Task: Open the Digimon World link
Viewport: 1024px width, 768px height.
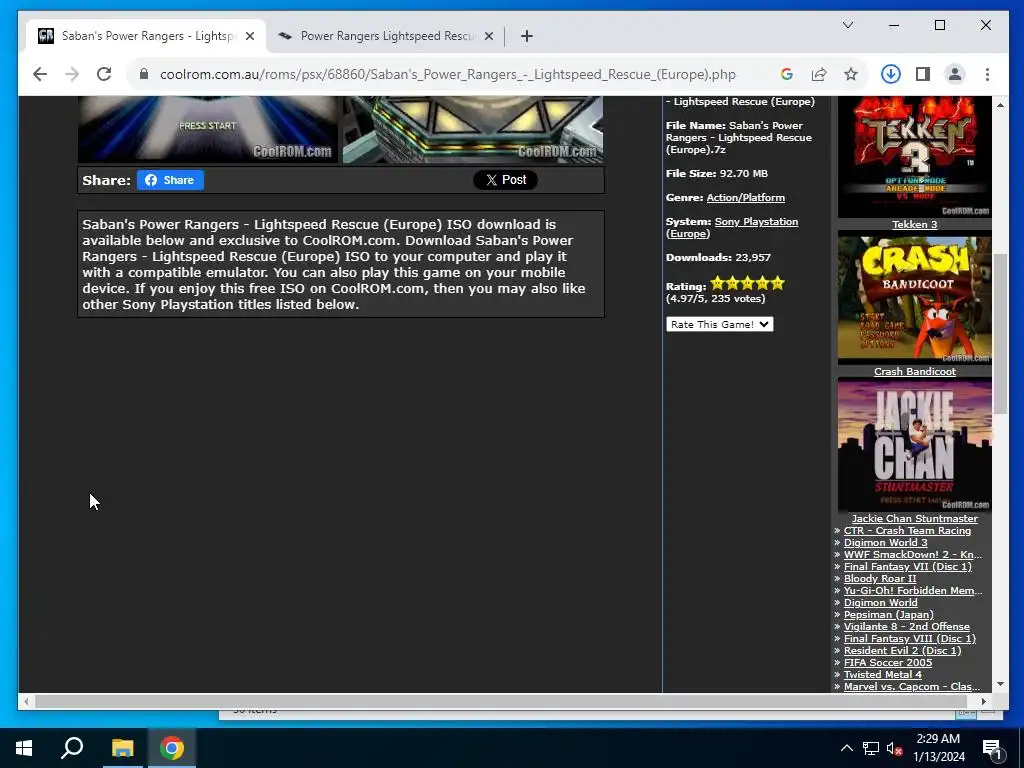Action: pyautogui.click(x=880, y=603)
